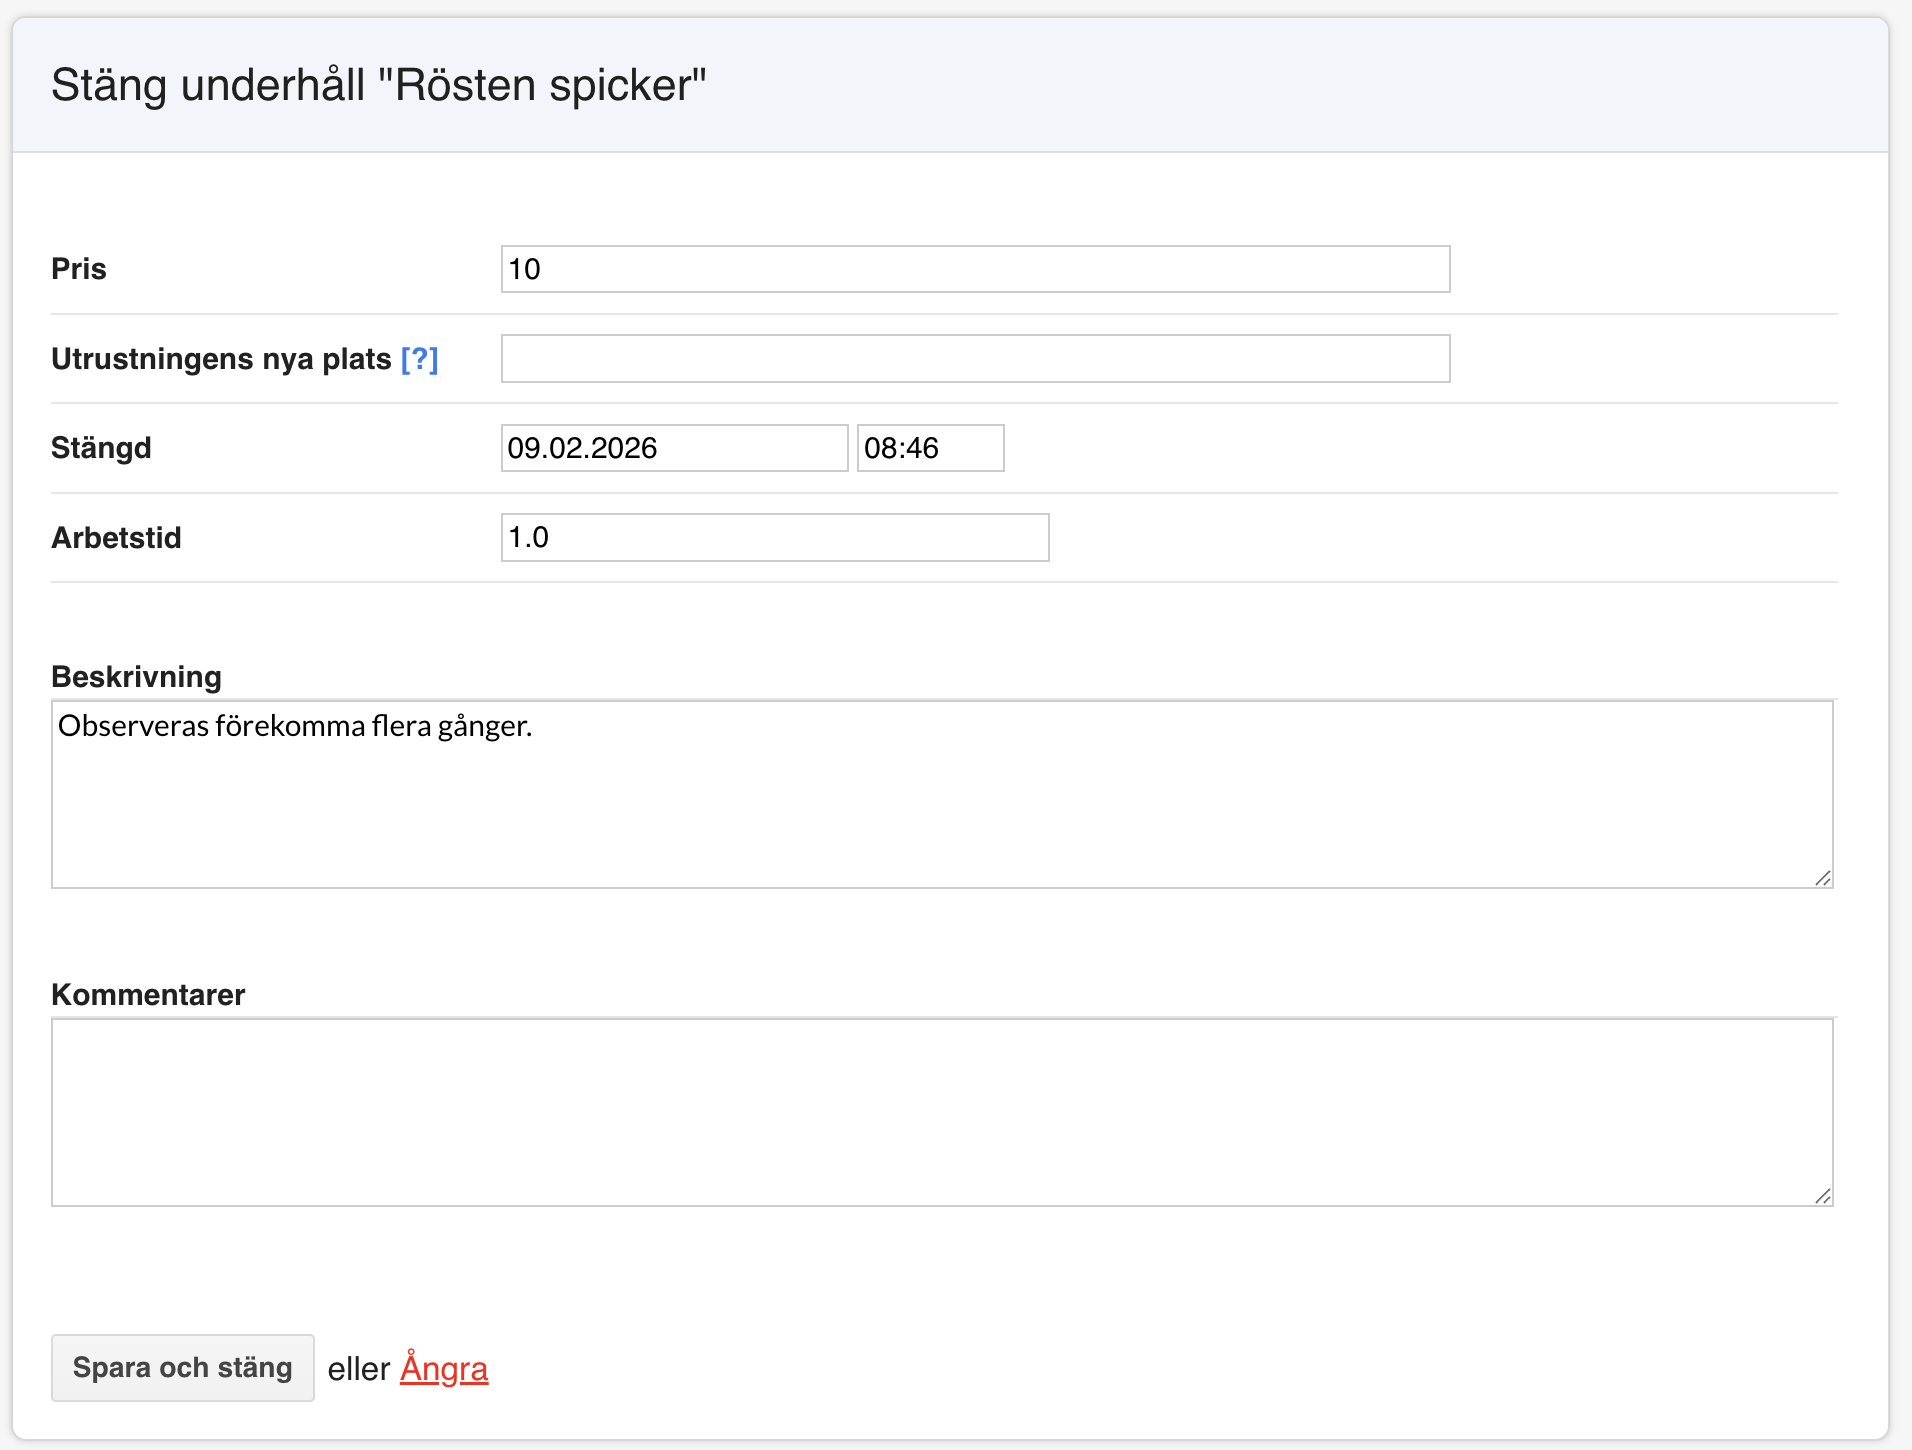Click inside the Beskrivning text area

coord(941,795)
